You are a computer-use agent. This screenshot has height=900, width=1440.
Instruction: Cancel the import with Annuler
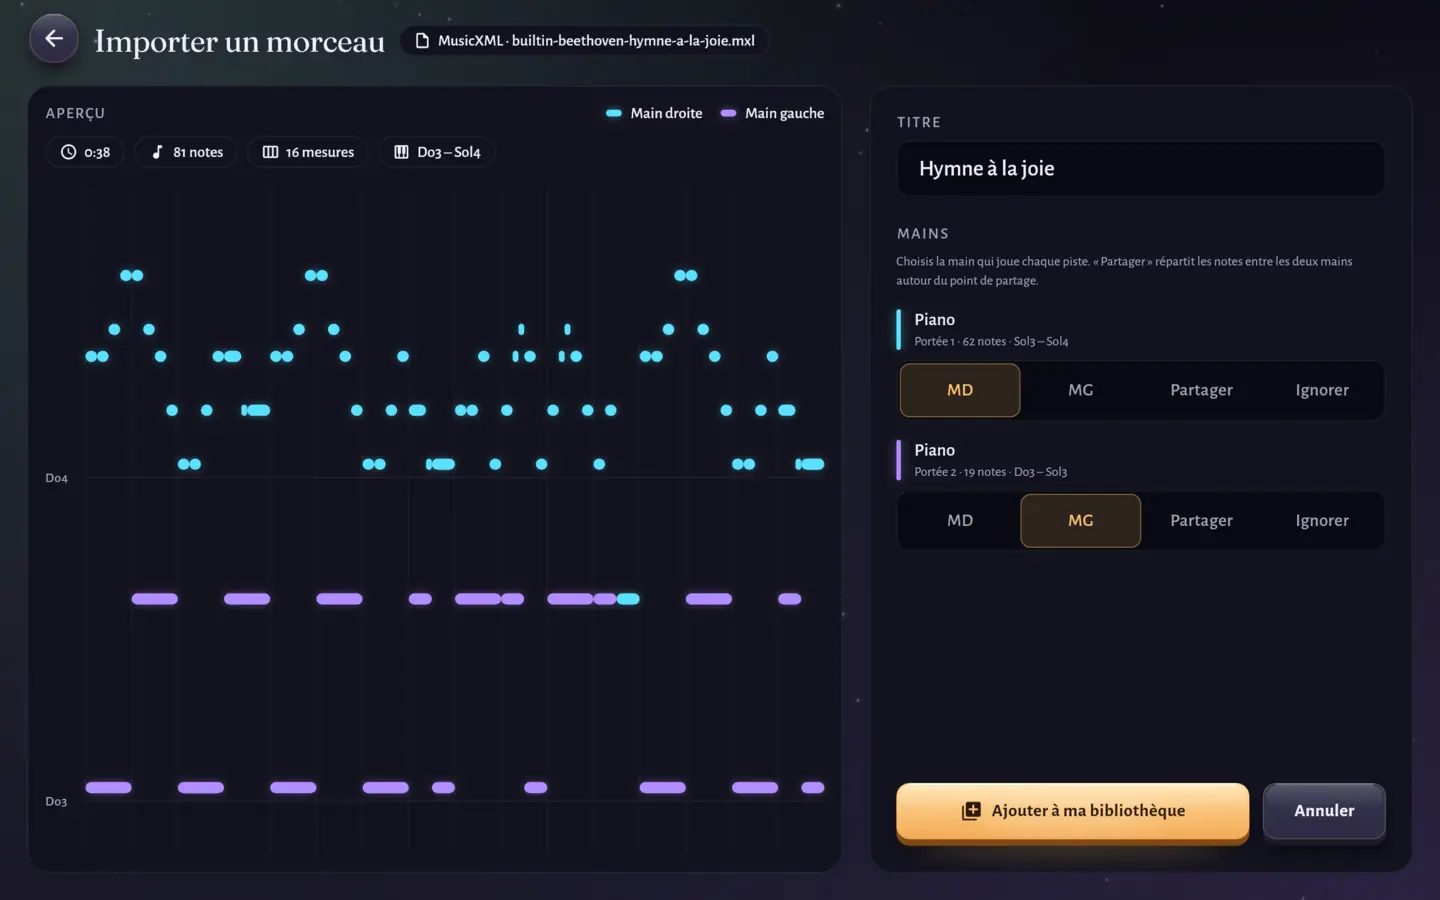tap(1324, 811)
